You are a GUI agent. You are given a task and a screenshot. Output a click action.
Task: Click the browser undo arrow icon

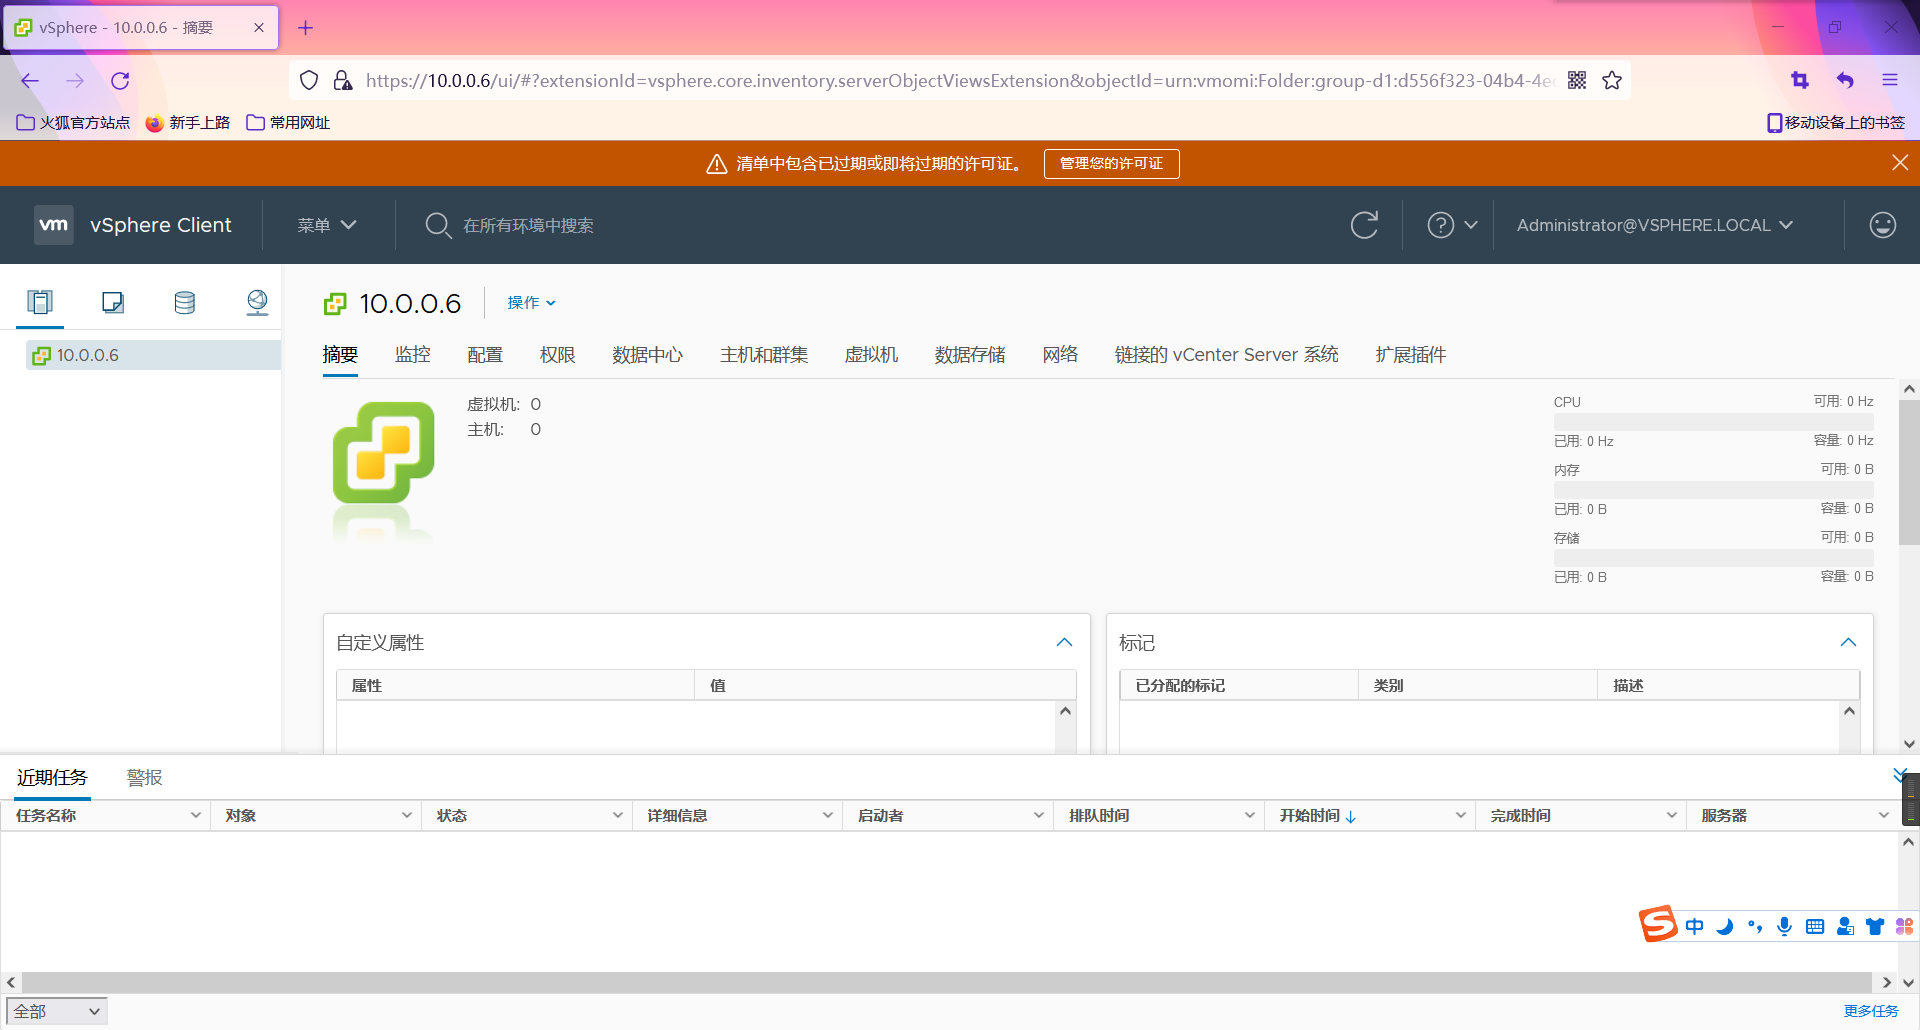click(1845, 80)
